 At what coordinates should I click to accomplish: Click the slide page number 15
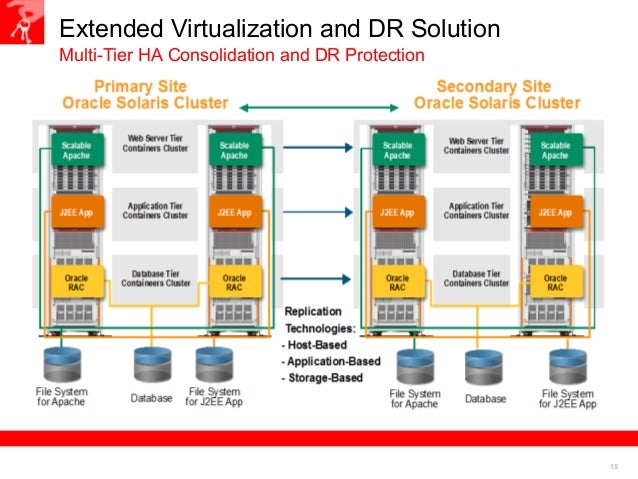(x=614, y=466)
